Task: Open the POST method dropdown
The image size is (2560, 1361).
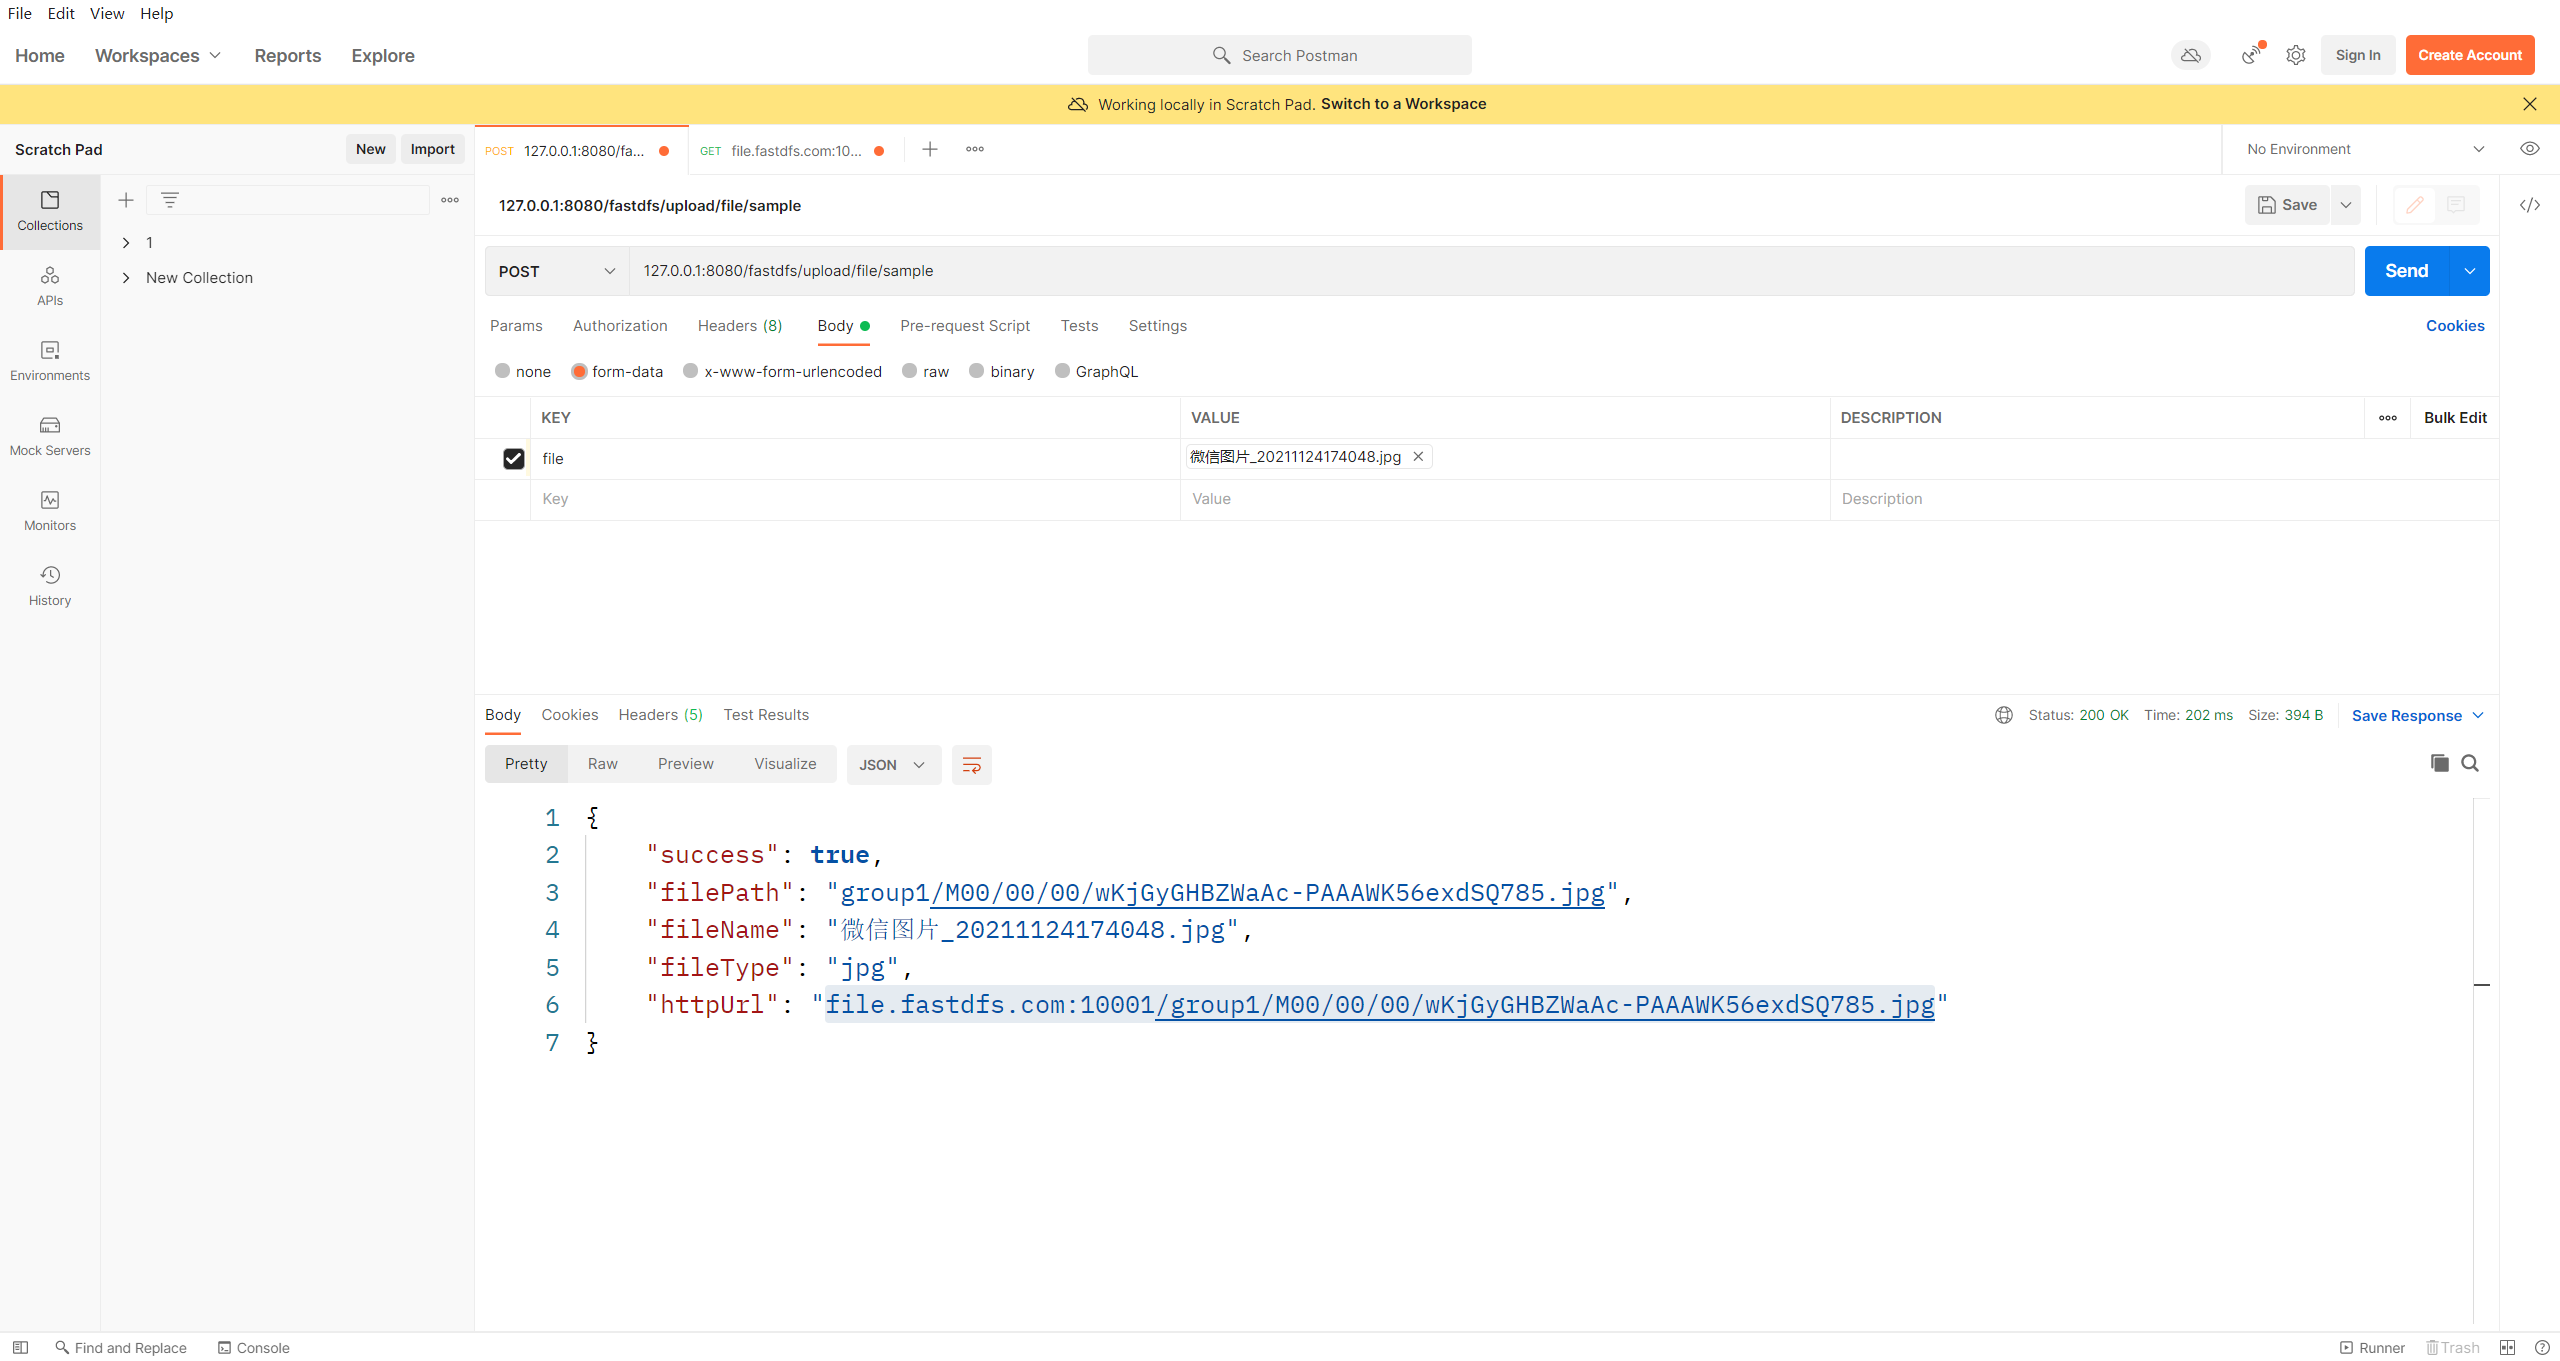Action: coord(556,271)
